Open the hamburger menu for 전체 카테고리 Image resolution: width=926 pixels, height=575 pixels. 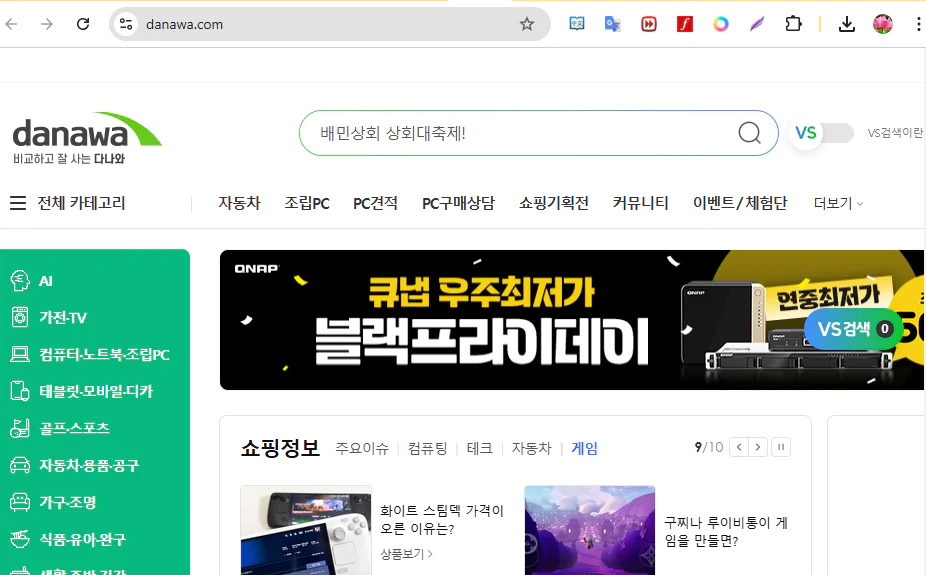click(18, 203)
